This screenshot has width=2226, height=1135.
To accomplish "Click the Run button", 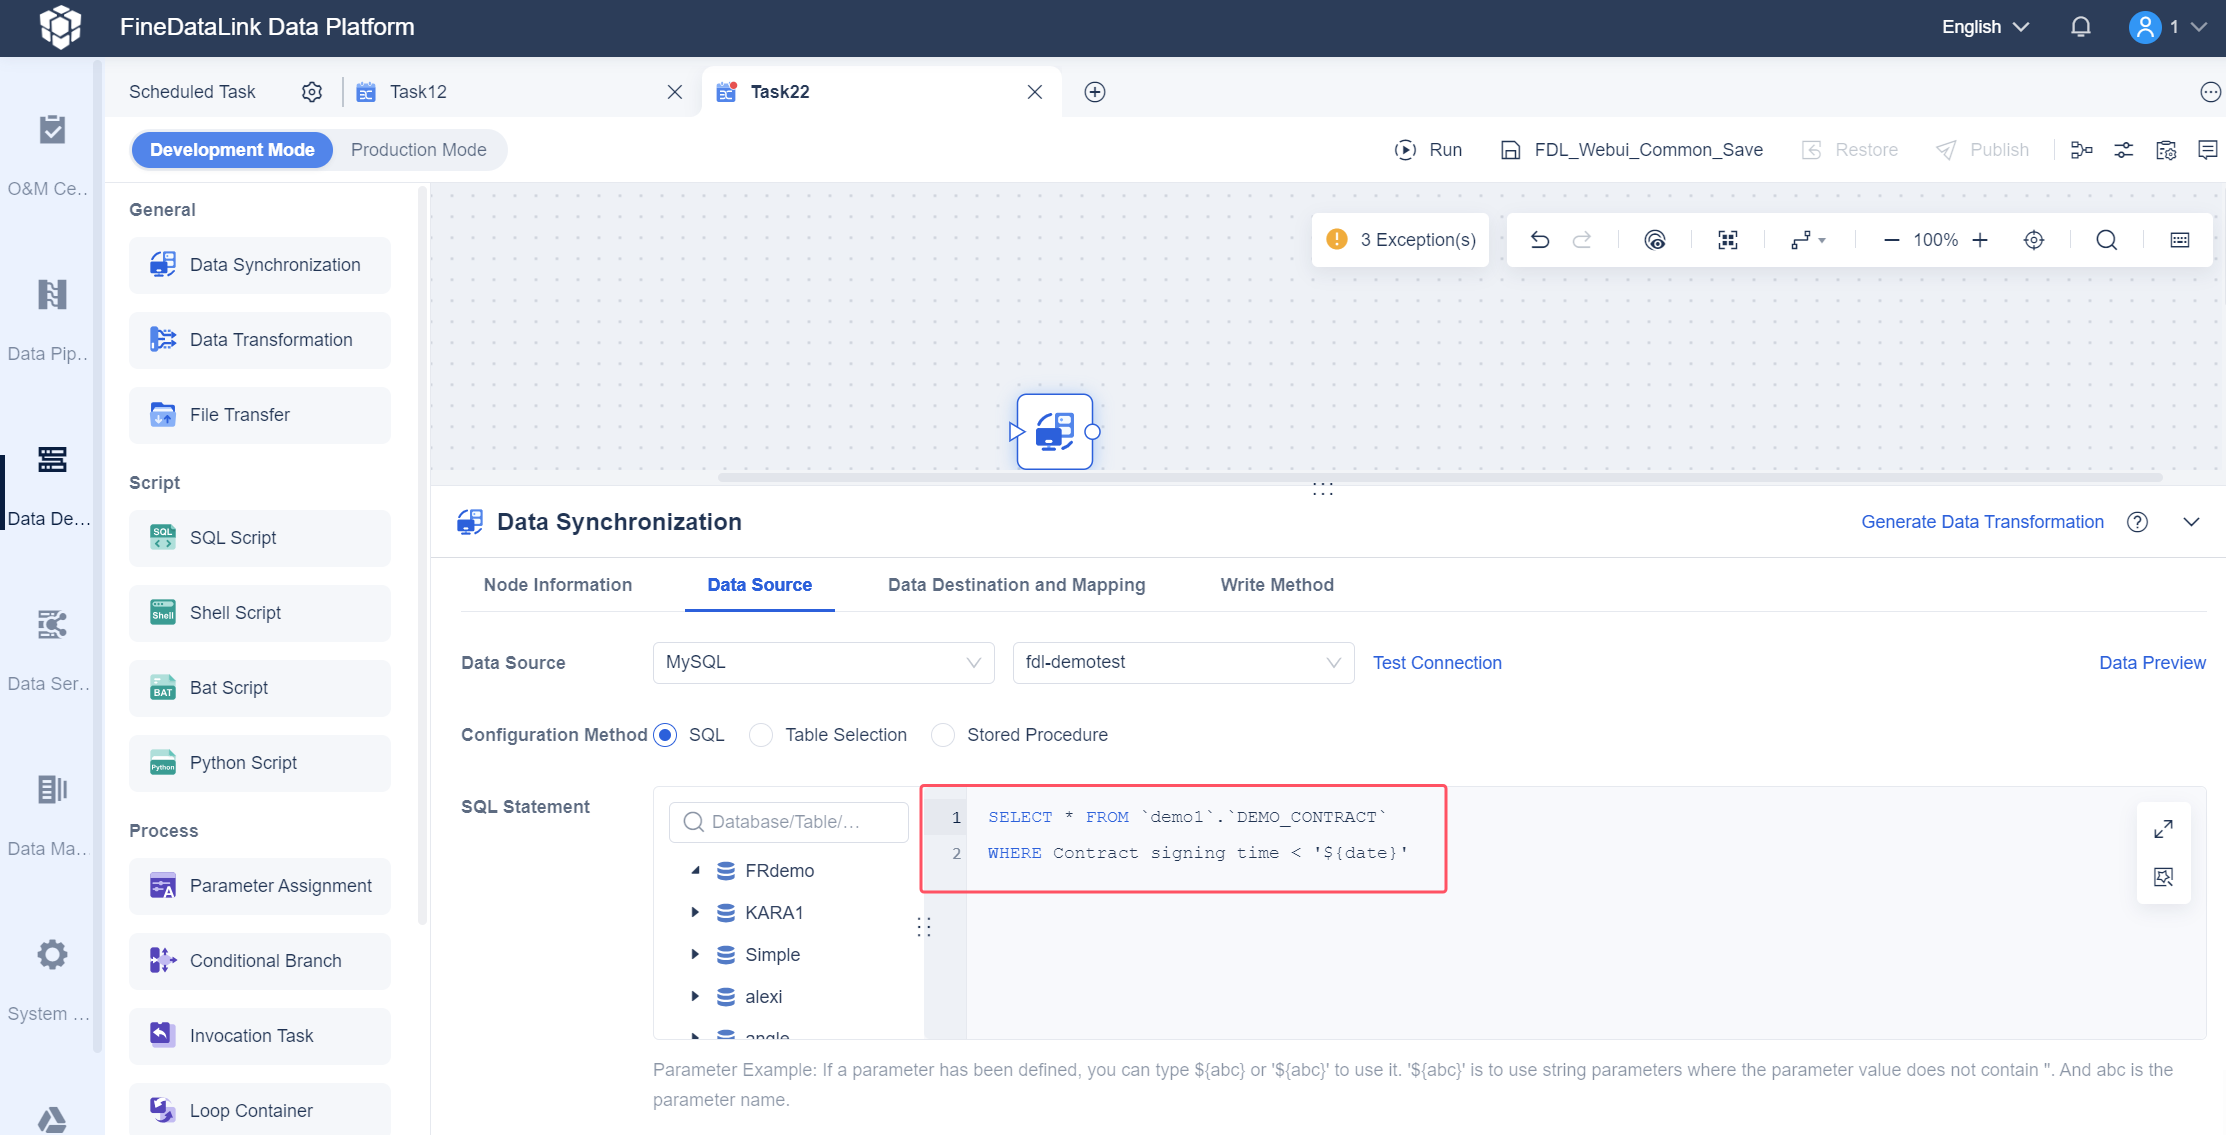I will 1428,150.
